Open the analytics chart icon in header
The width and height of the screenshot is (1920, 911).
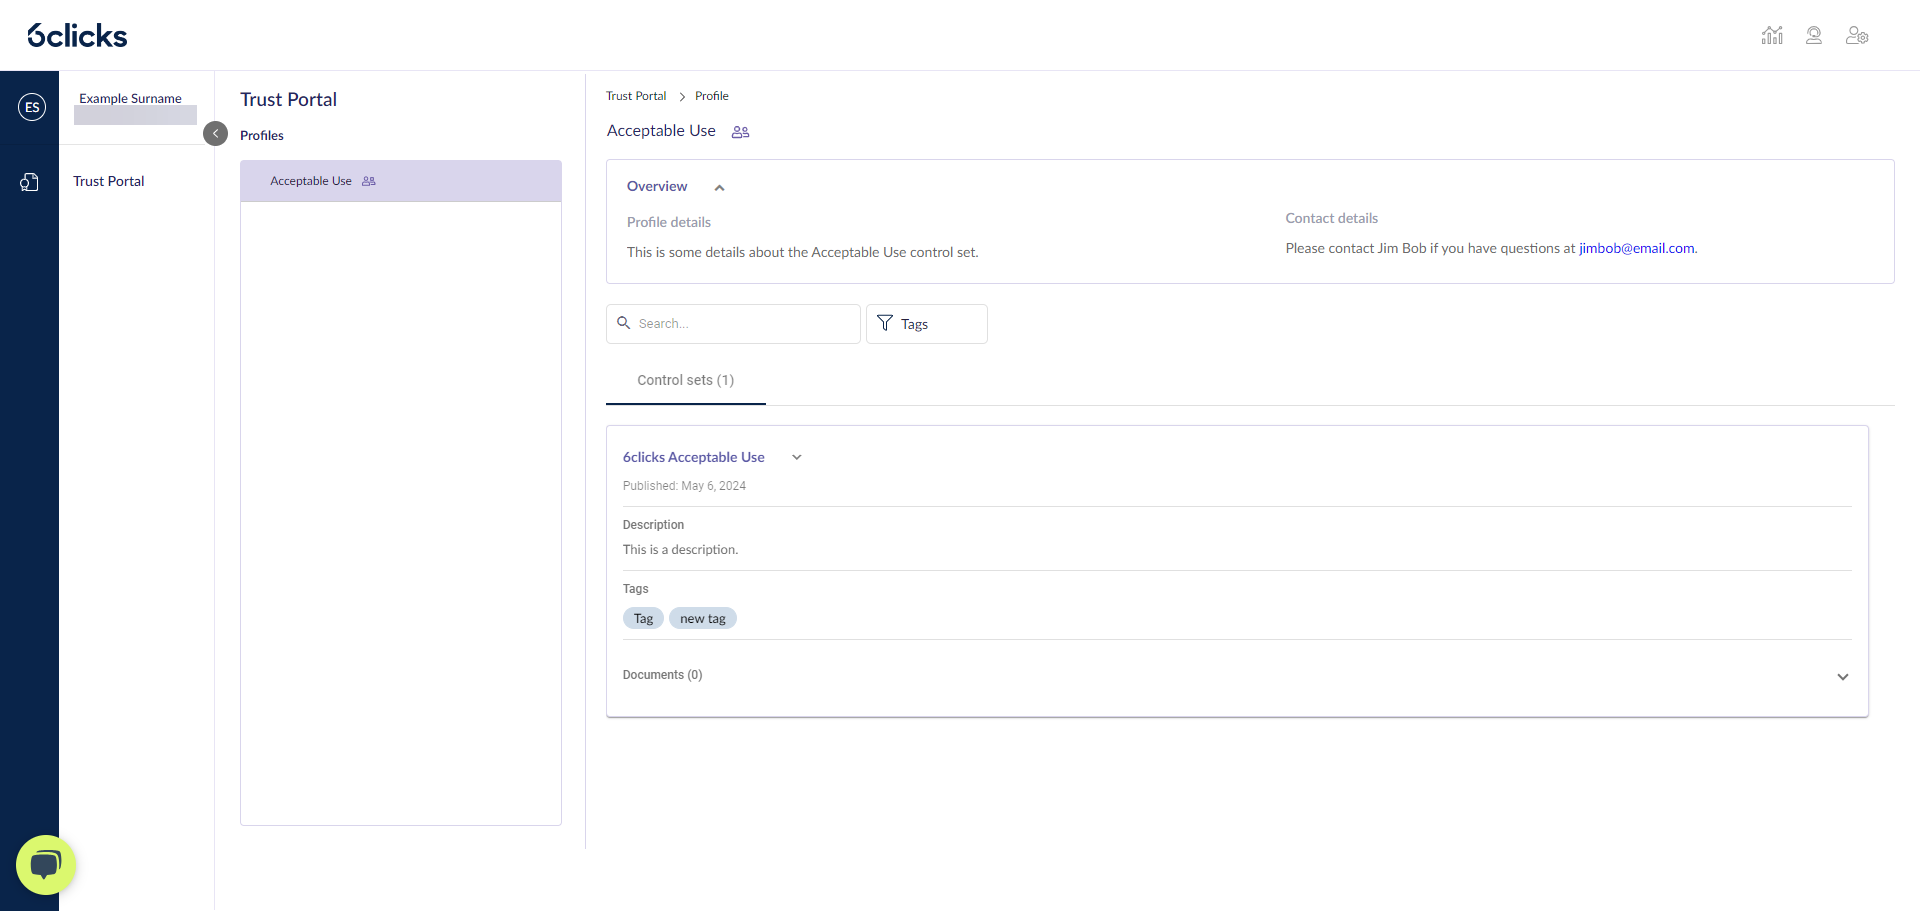tap(1772, 36)
